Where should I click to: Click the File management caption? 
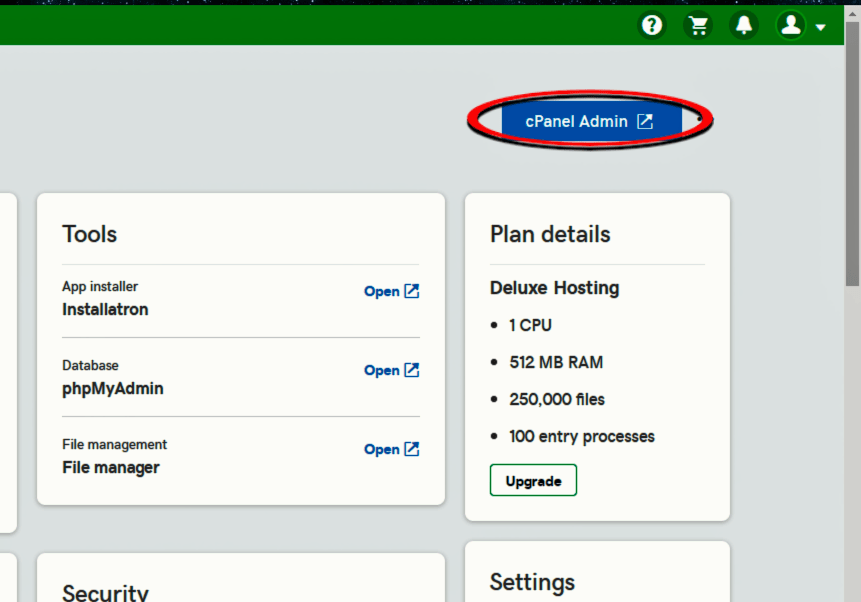click(114, 444)
